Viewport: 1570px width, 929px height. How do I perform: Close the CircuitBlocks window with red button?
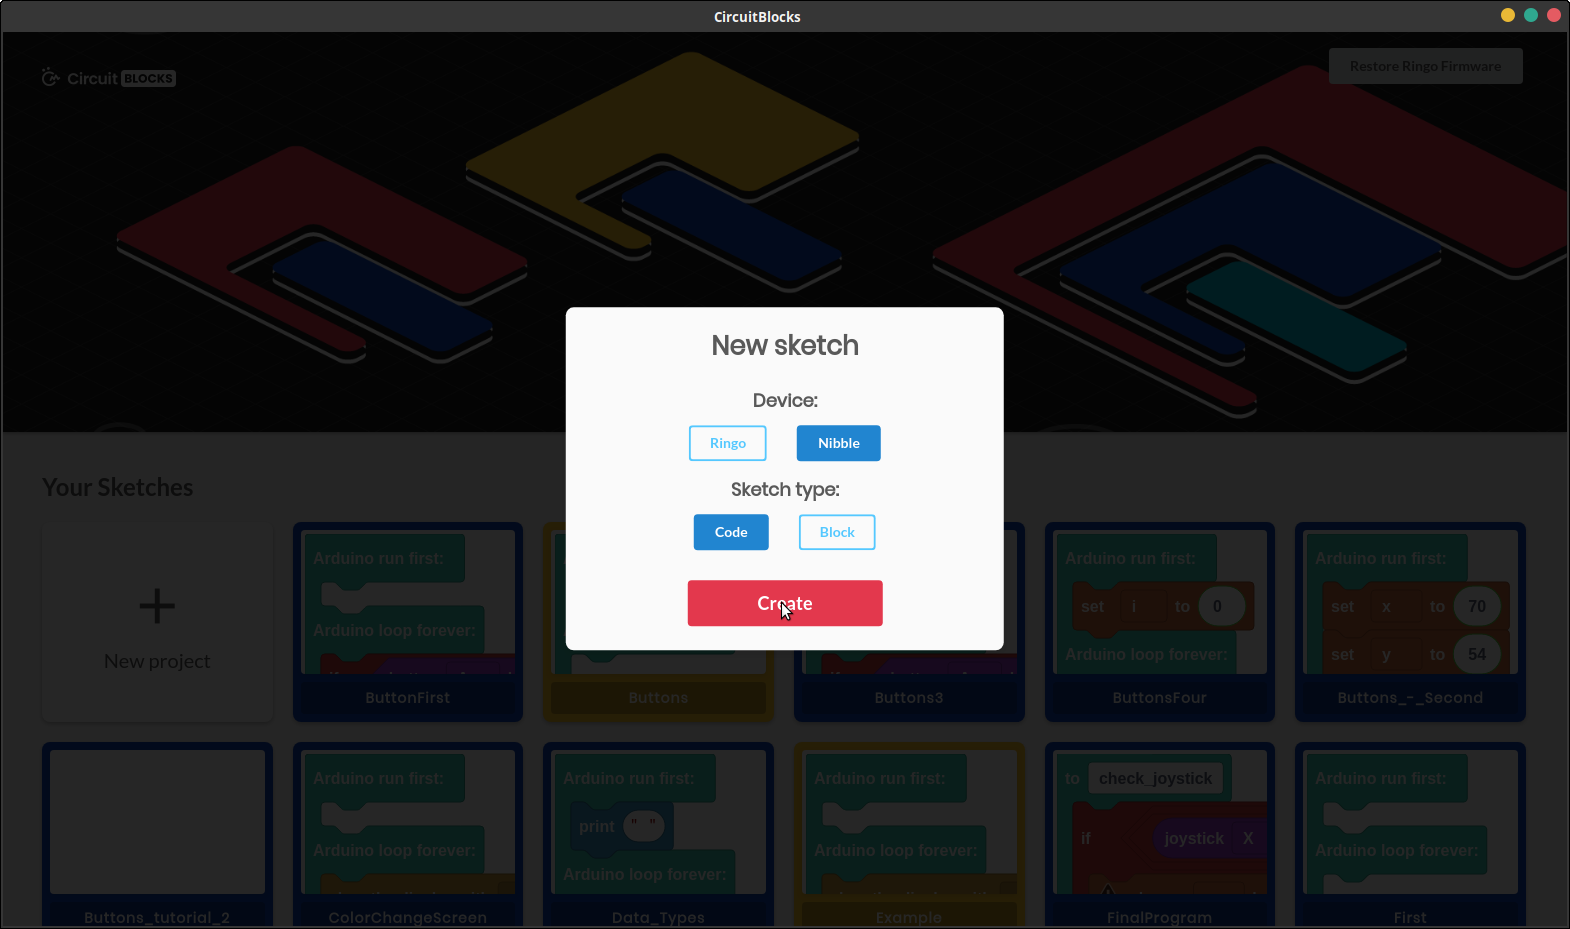pyautogui.click(x=1554, y=15)
